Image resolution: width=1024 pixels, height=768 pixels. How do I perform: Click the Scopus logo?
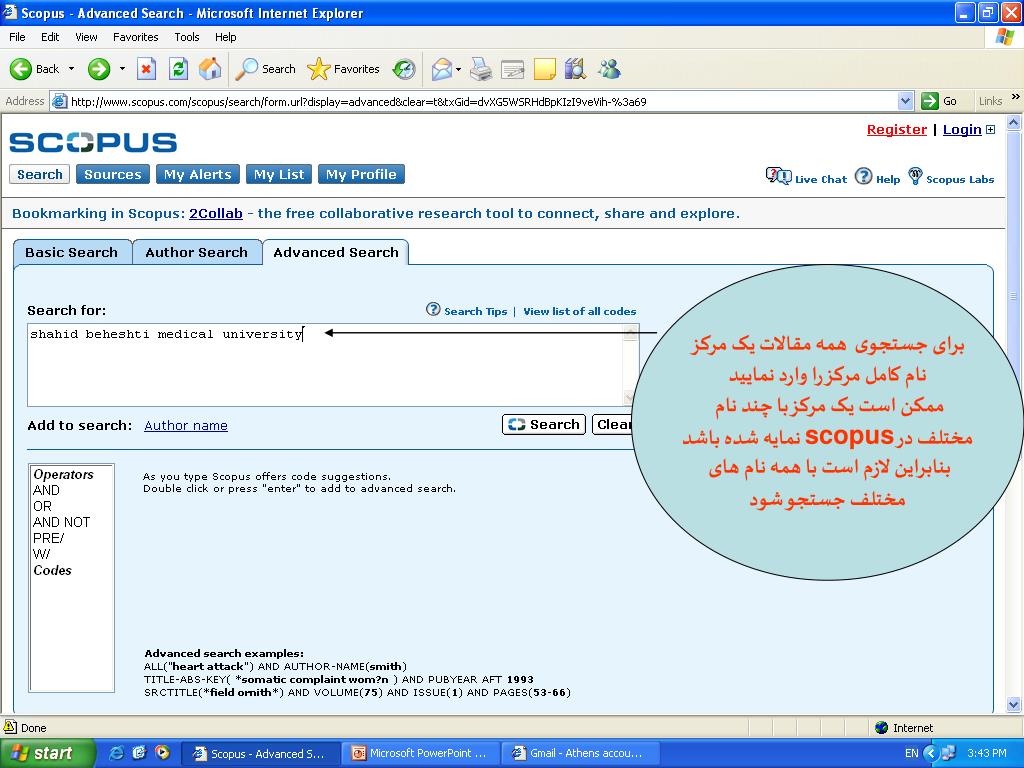pos(93,142)
